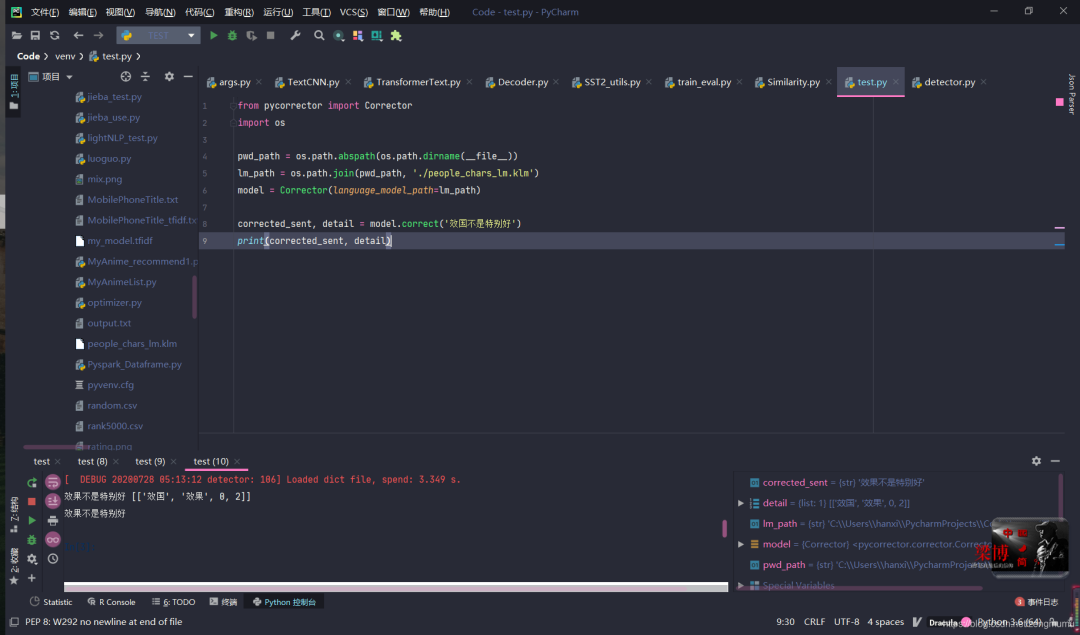This screenshot has width=1080, height=635.
Task: Start debugging with the green bug icon
Action: click(x=232, y=35)
